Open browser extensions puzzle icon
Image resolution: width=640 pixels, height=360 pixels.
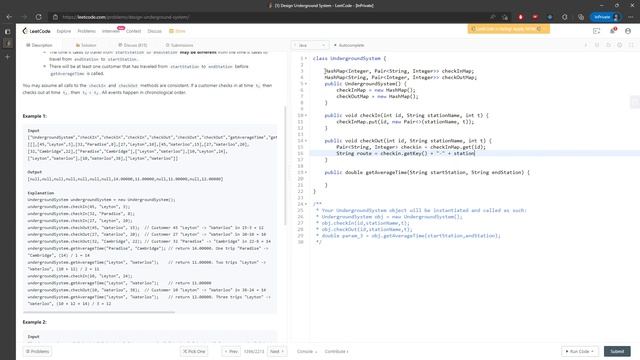click(564, 17)
